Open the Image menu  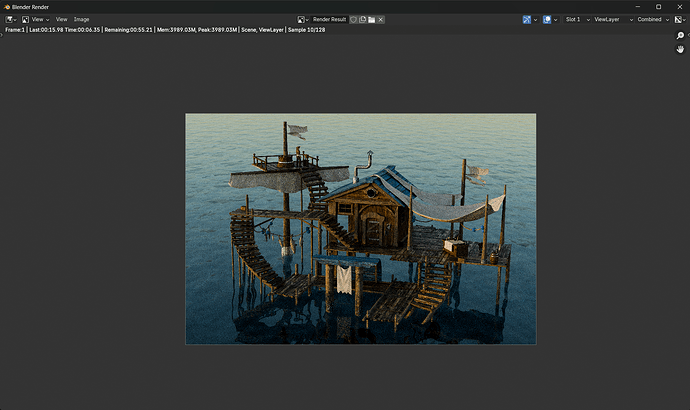(x=81, y=19)
